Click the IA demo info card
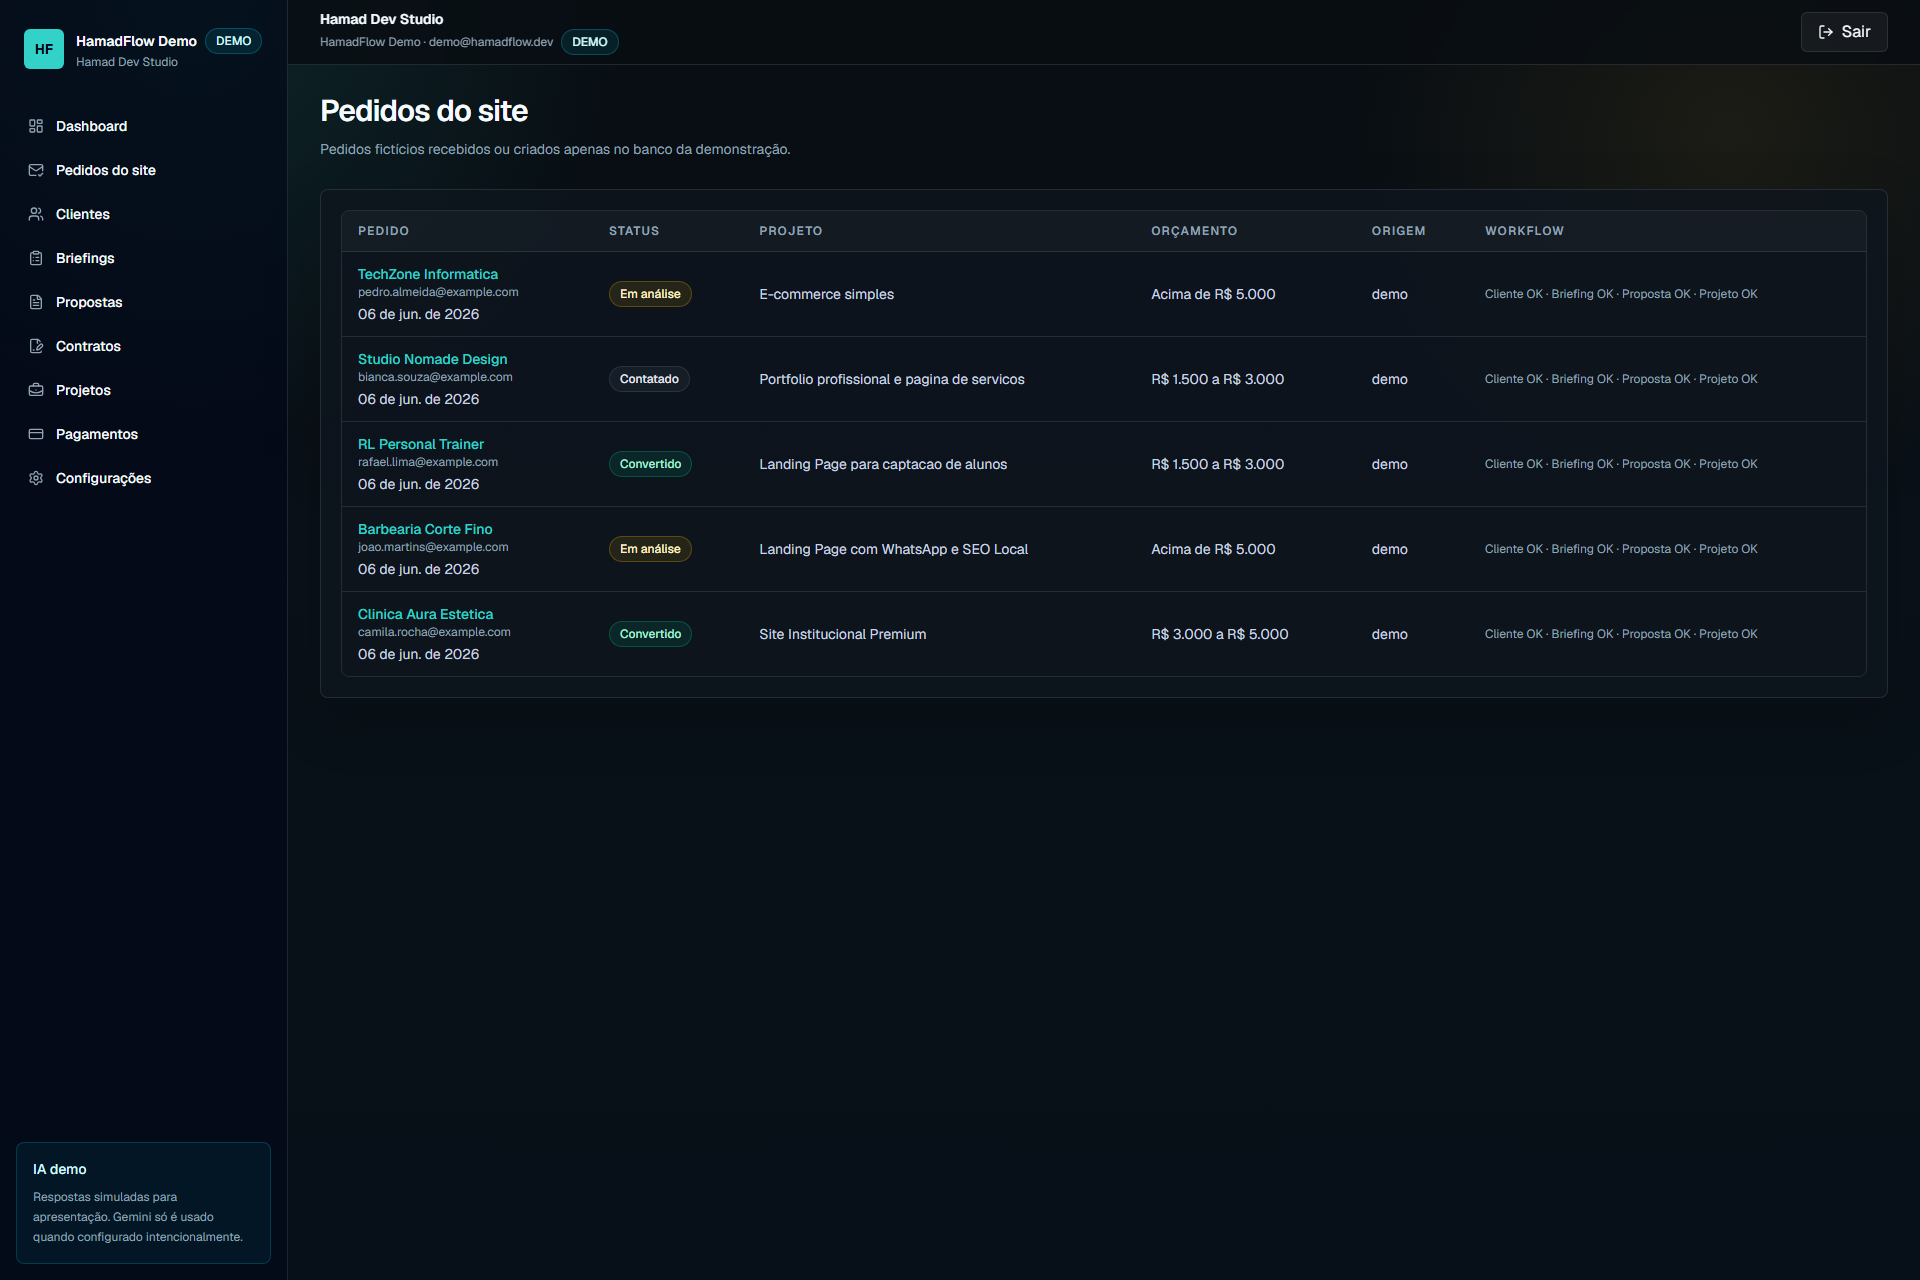The width and height of the screenshot is (1920, 1280). (143, 1203)
